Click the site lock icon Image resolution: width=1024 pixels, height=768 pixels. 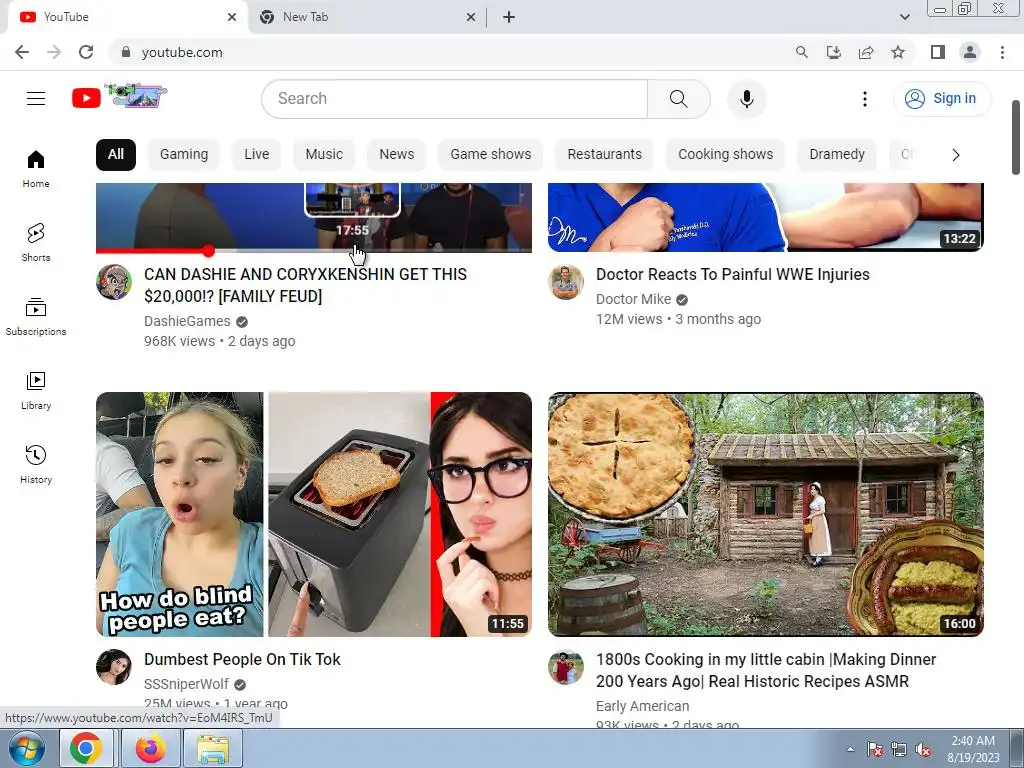pyautogui.click(x=126, y=52)
